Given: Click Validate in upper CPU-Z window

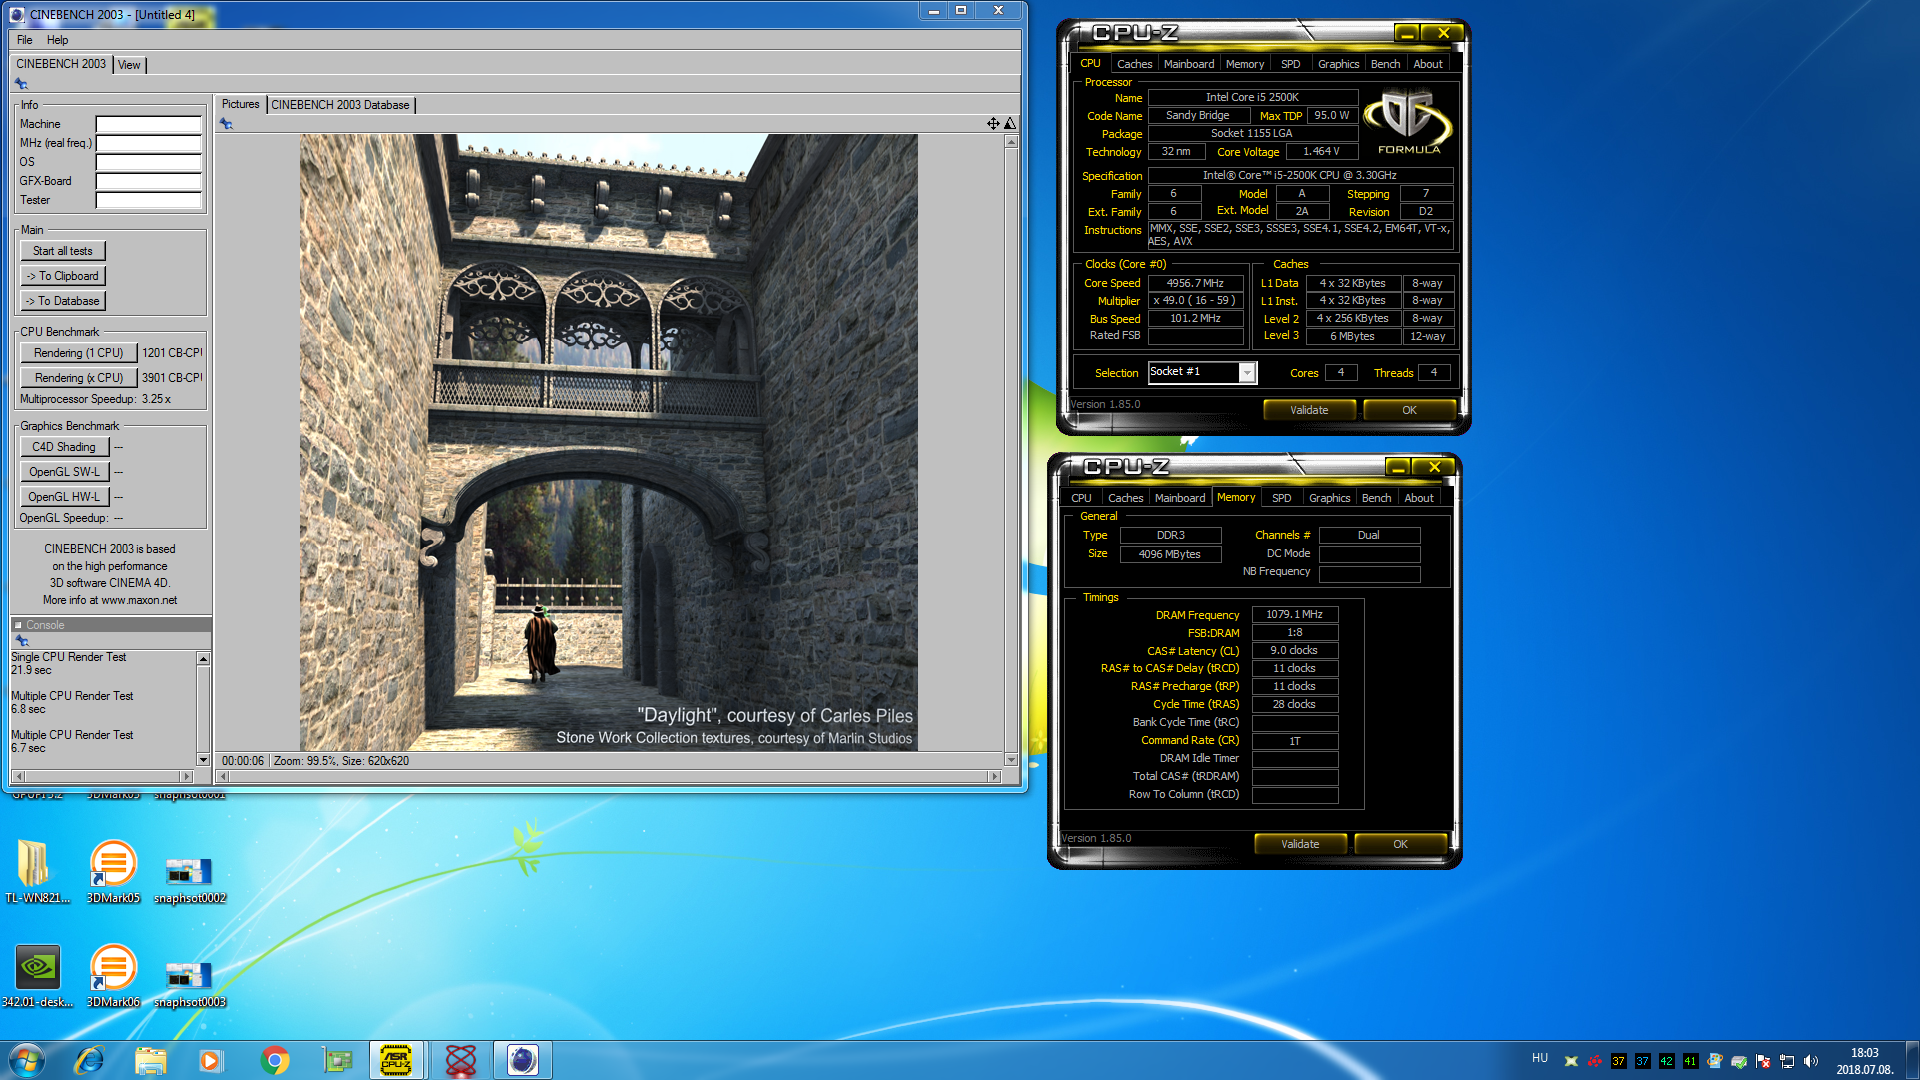Looking at the screenshot, I should coord(1309,410).
